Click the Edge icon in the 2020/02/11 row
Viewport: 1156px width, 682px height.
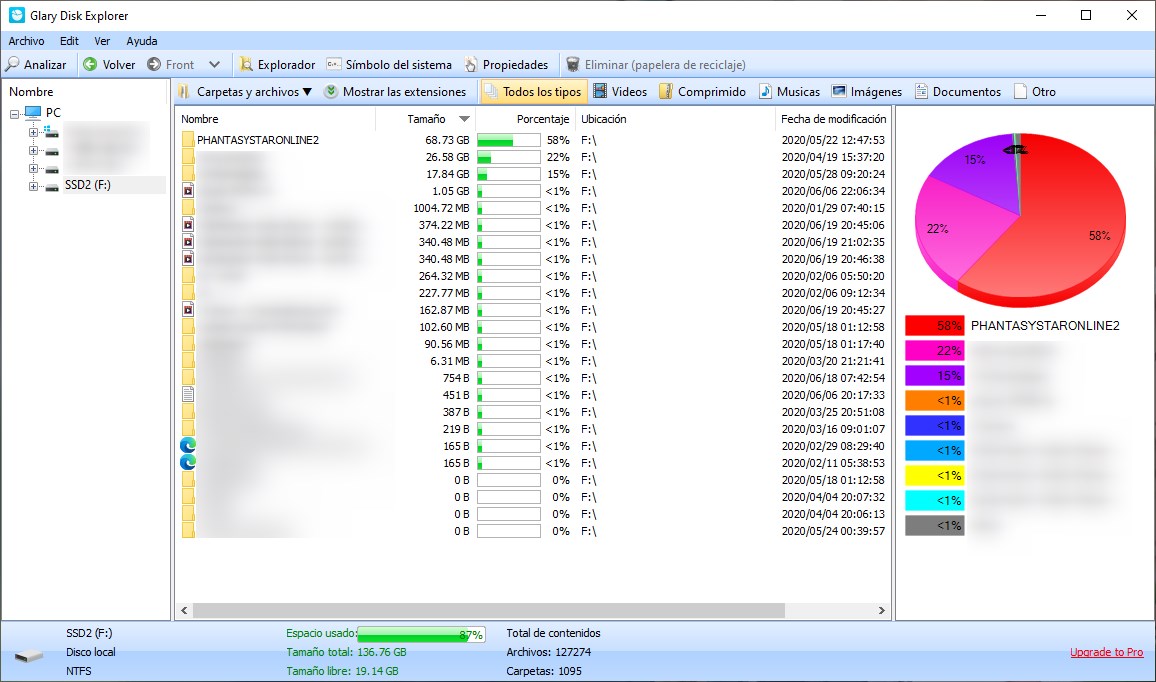[x=188, y=462]
